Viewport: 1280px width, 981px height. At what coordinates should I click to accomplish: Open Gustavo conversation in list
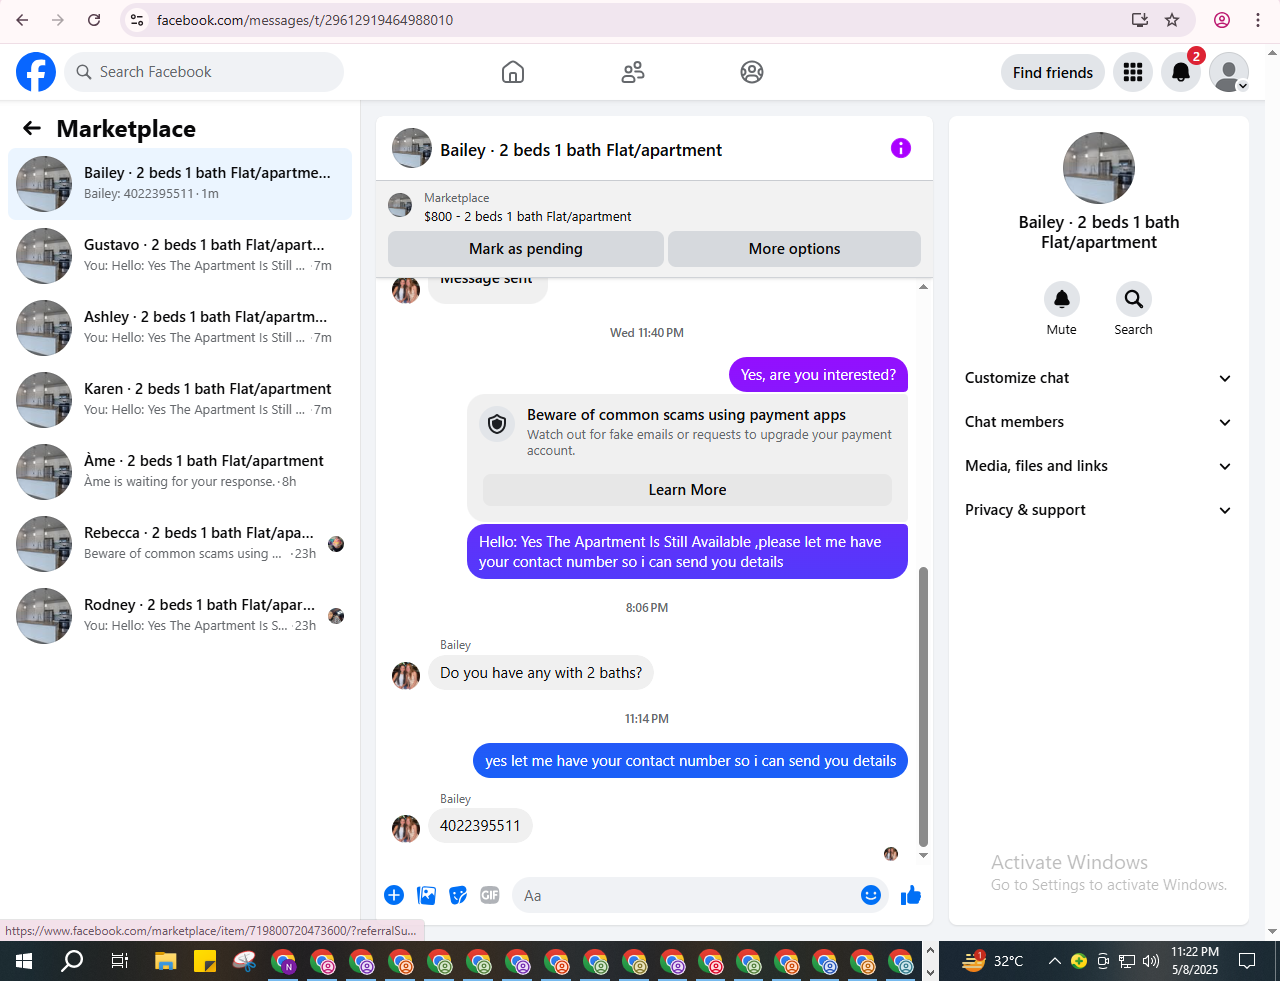tap(180, 256)
